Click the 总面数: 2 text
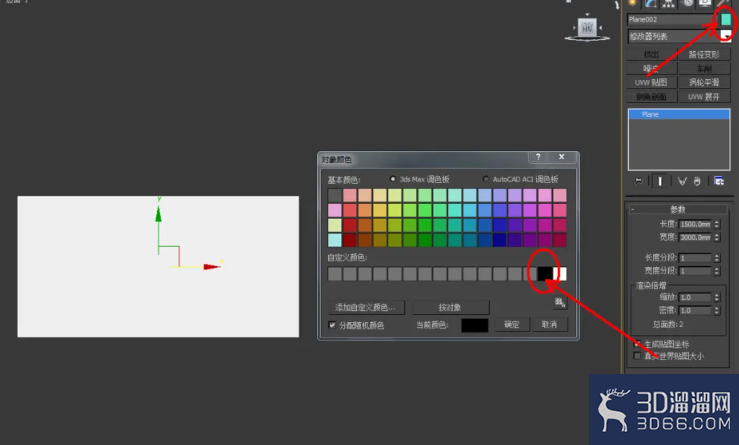This screenshot has height=445, width=739. pos(668,324)
